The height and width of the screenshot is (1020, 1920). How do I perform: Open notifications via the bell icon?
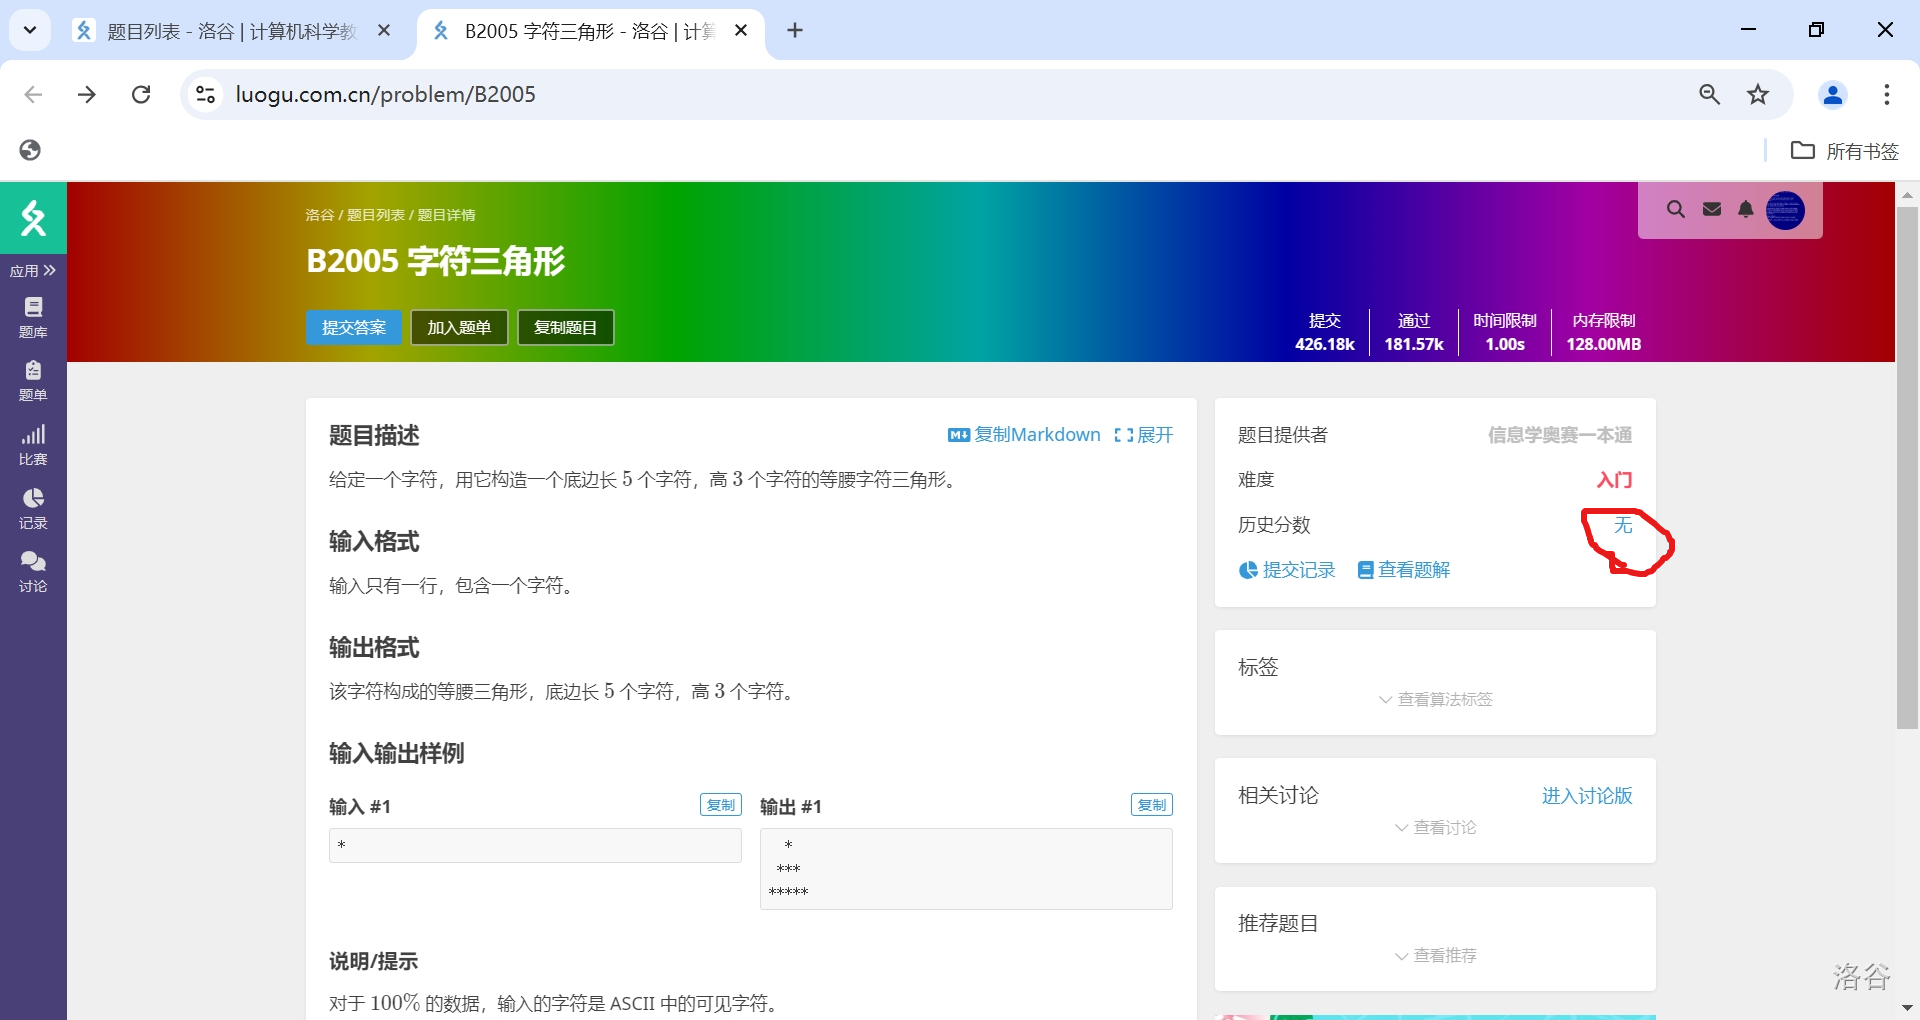pos(1746,209)
